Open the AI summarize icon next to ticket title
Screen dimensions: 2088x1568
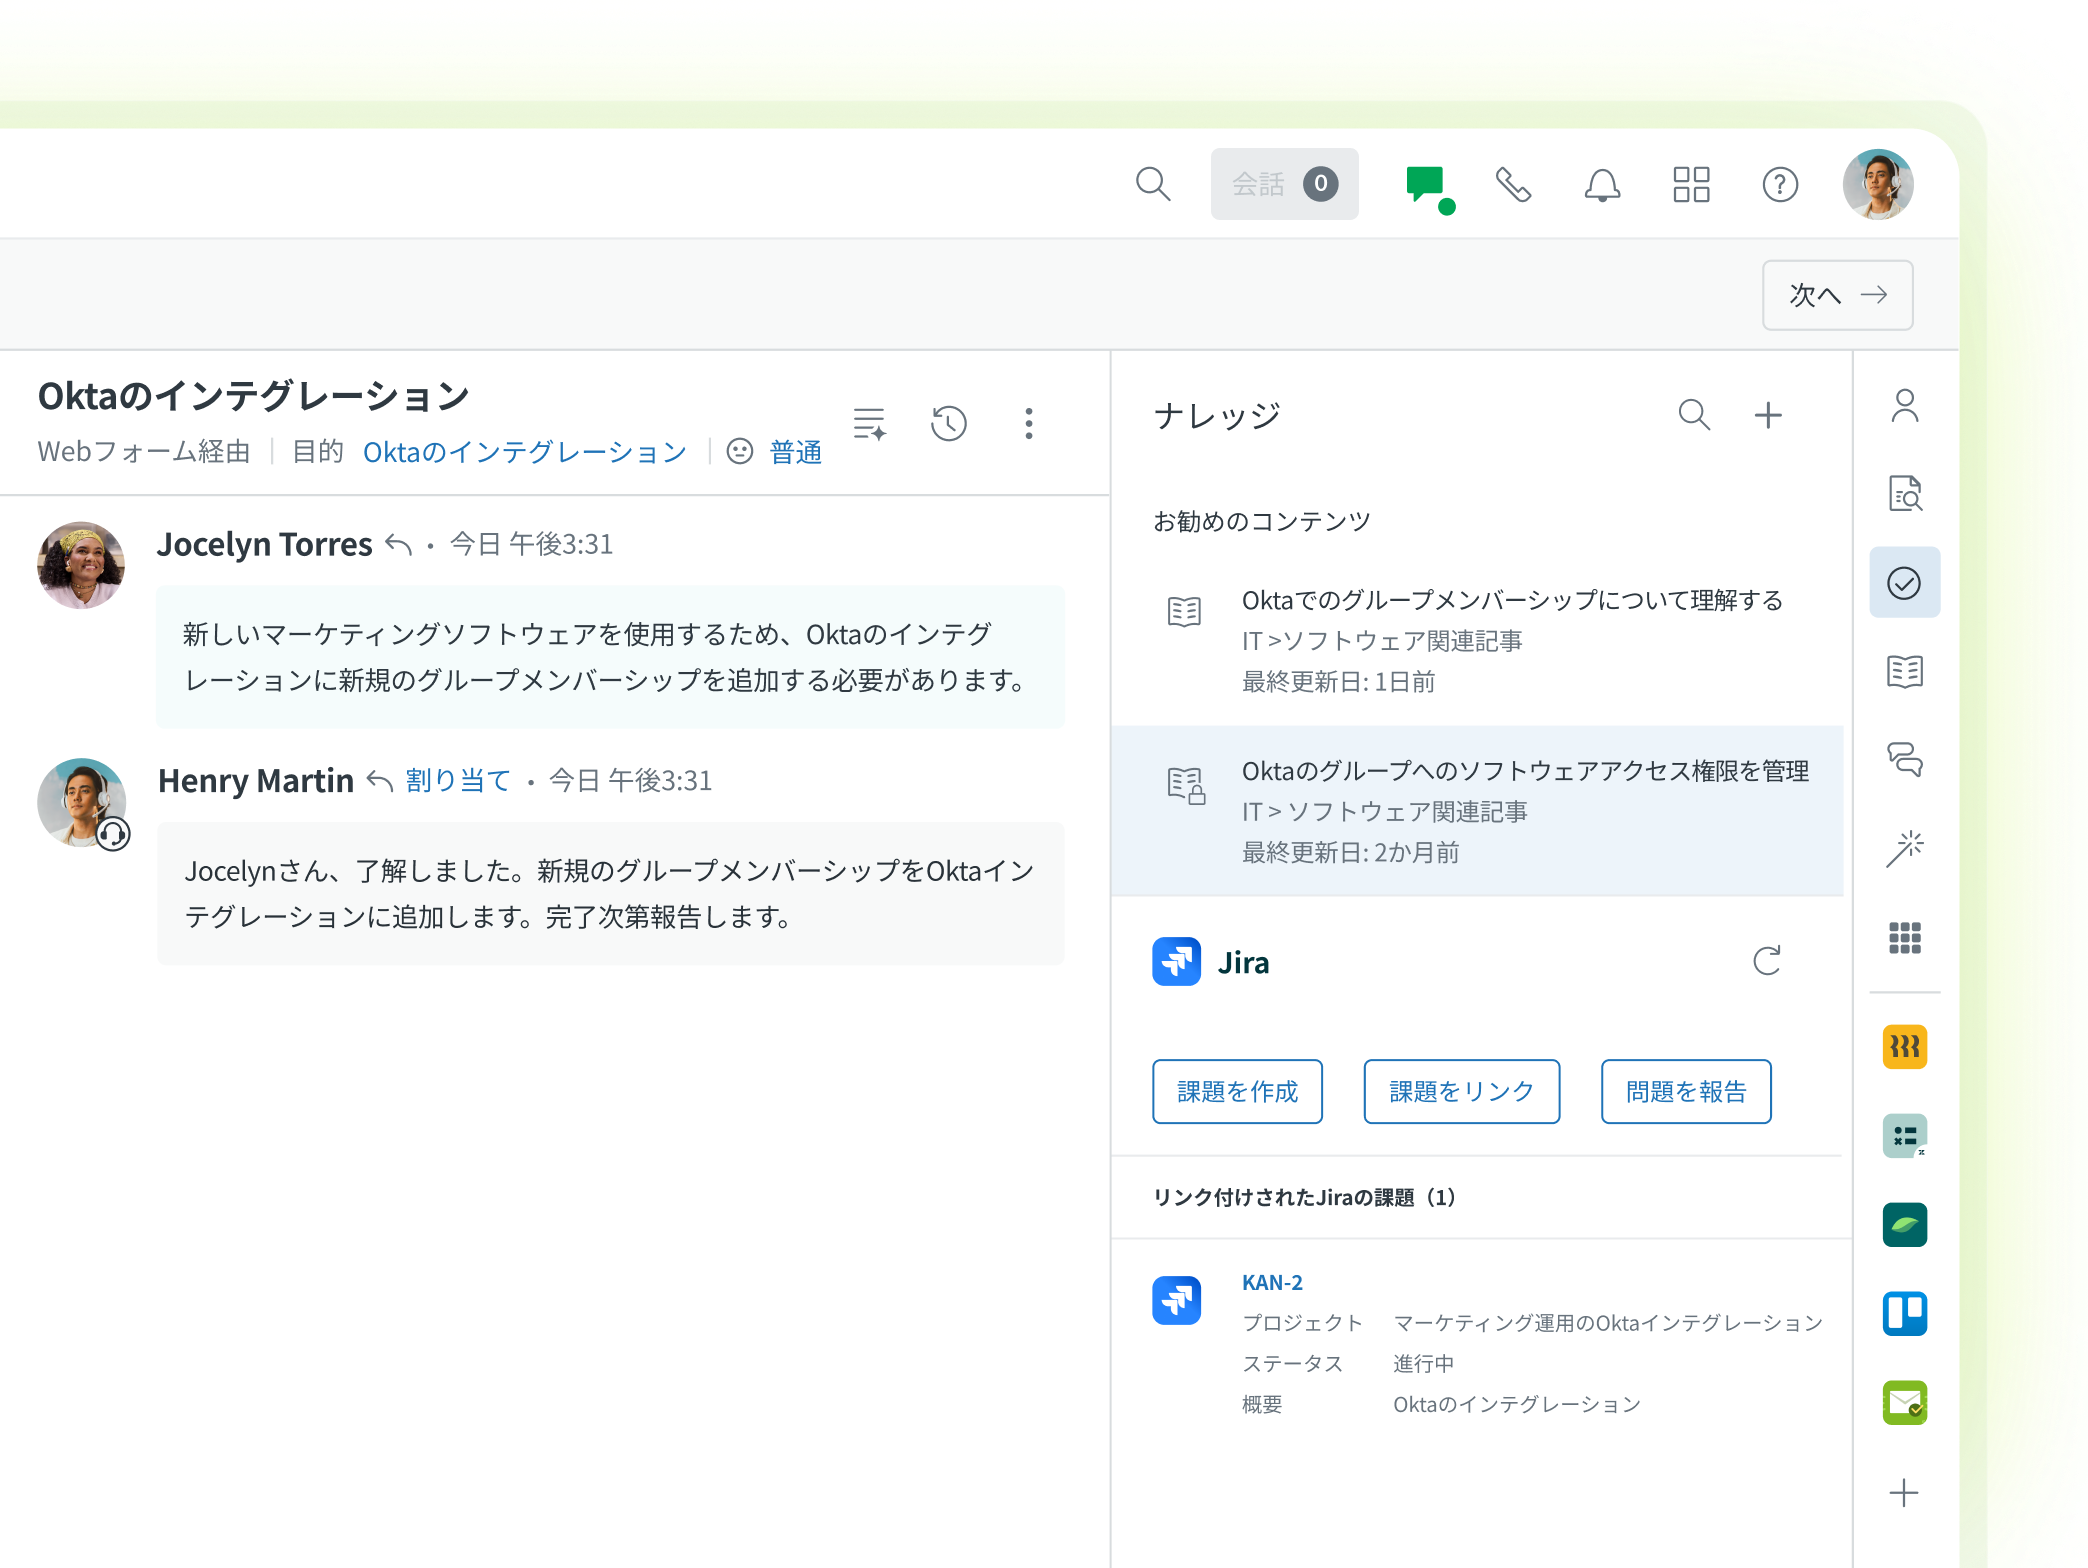(868, 423)
